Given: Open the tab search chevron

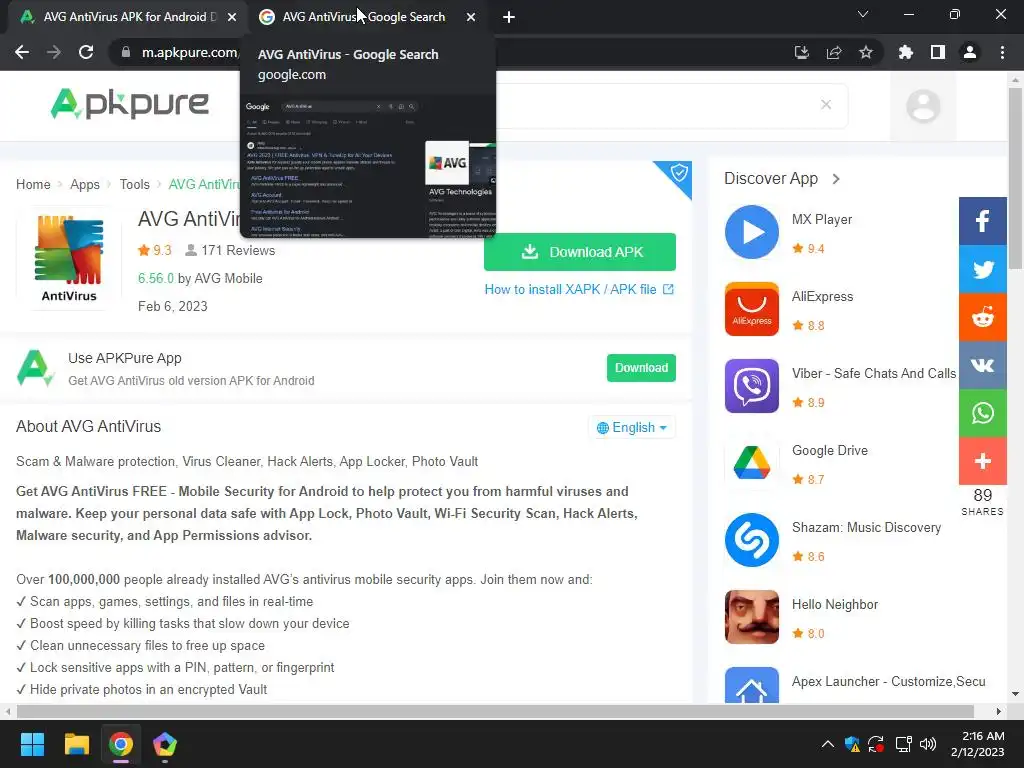Looking at the screenshot, I should (x=863, y=14).
